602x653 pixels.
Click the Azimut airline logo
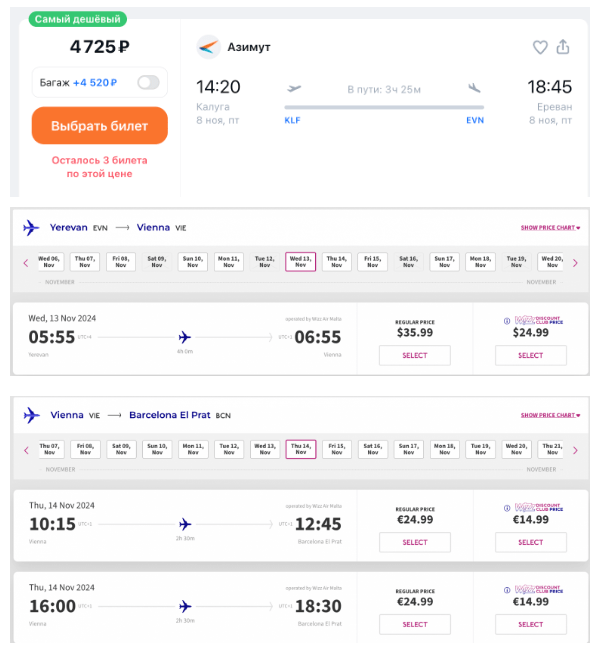208,47
